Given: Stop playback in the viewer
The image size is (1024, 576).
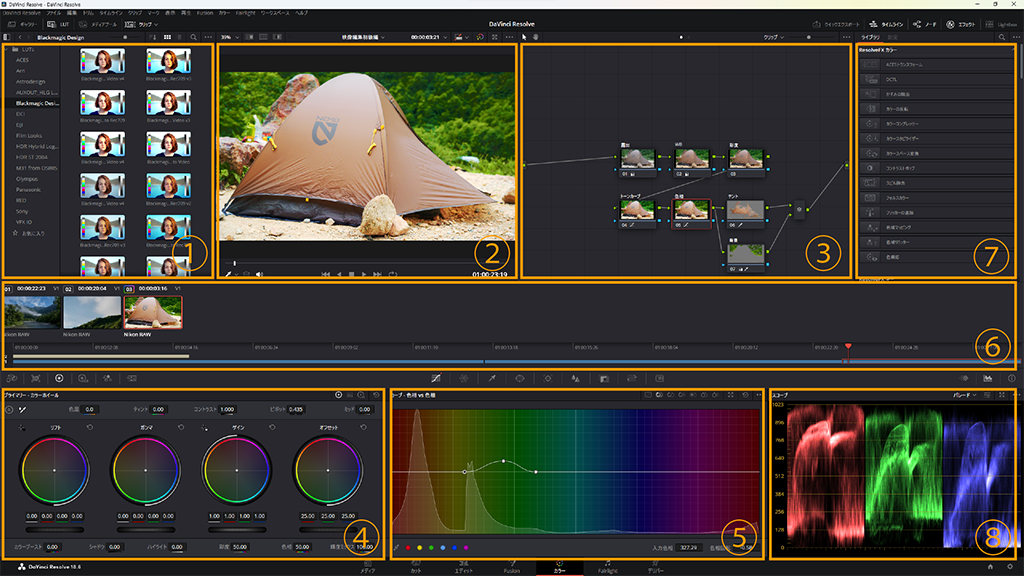Looking at the screenshot, I should tap(351, 274).
